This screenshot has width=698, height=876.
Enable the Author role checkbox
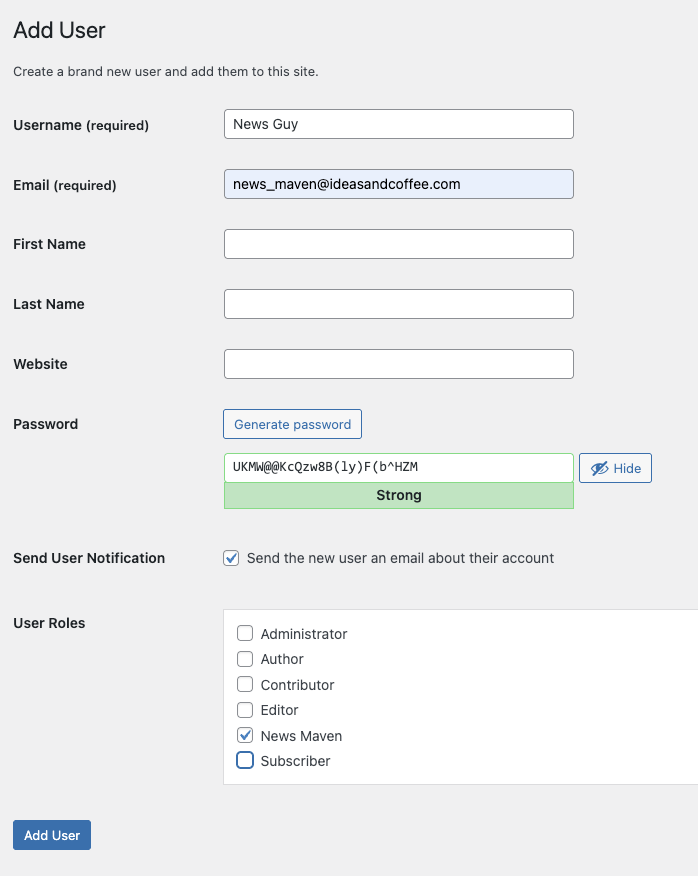(245, 659)
